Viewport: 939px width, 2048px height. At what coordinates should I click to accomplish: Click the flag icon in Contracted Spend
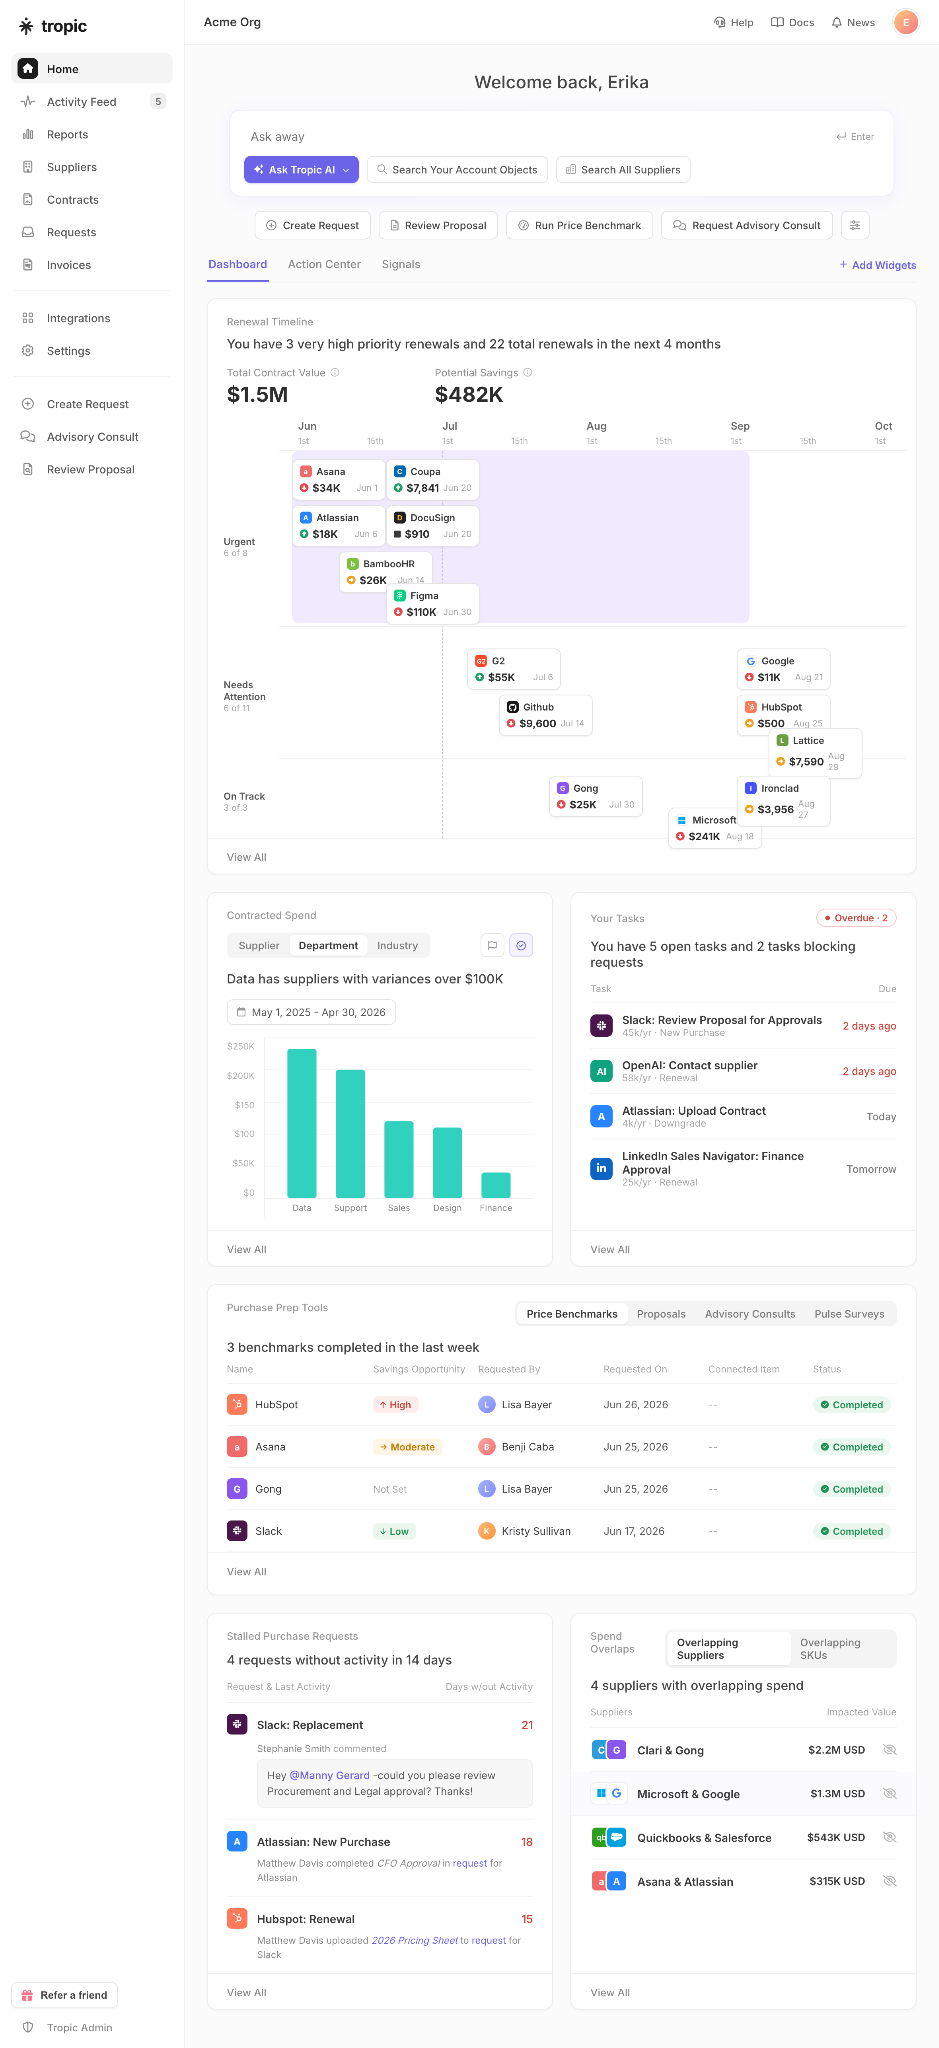[x=492, y=945]
